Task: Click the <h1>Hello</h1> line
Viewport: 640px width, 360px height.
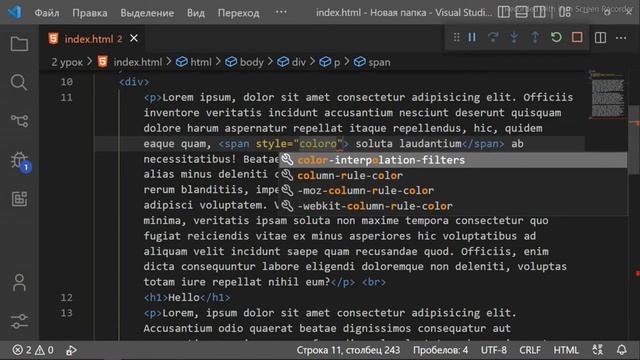Action: (187, 298)
